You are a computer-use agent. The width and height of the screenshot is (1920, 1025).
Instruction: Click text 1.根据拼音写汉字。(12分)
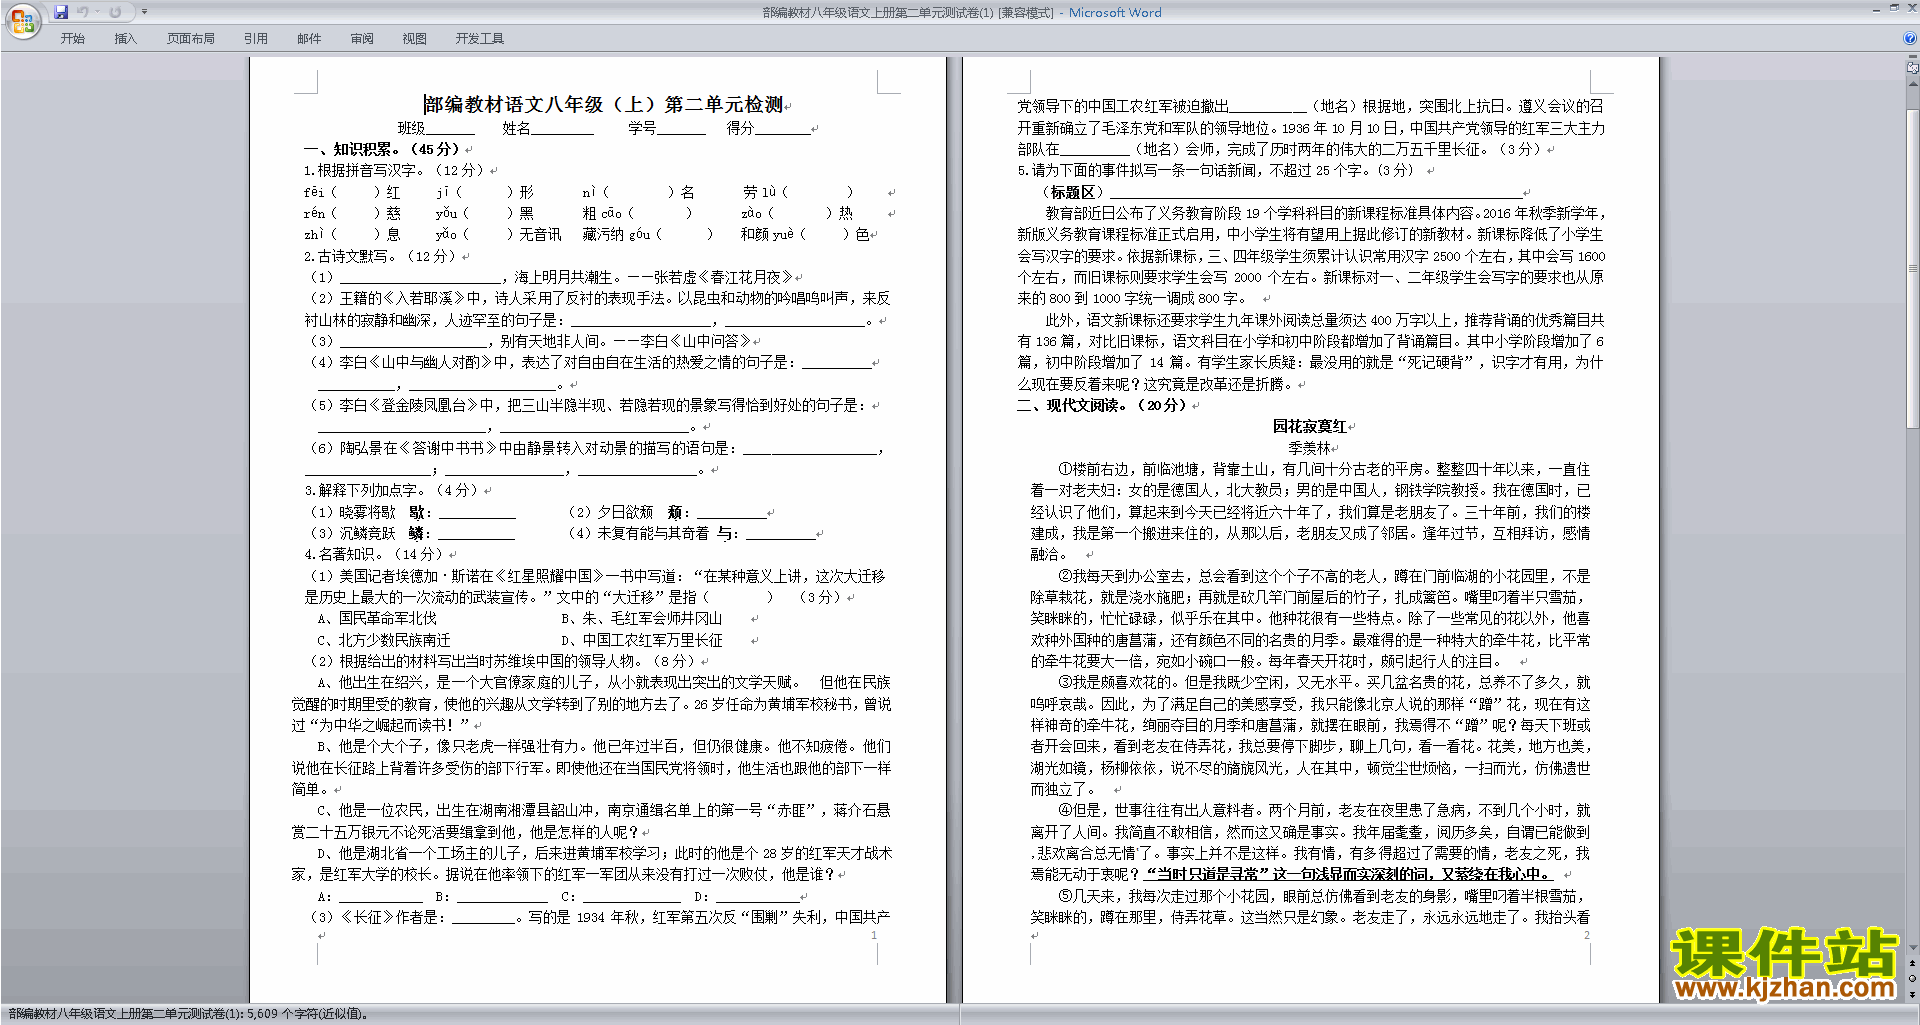395,170
